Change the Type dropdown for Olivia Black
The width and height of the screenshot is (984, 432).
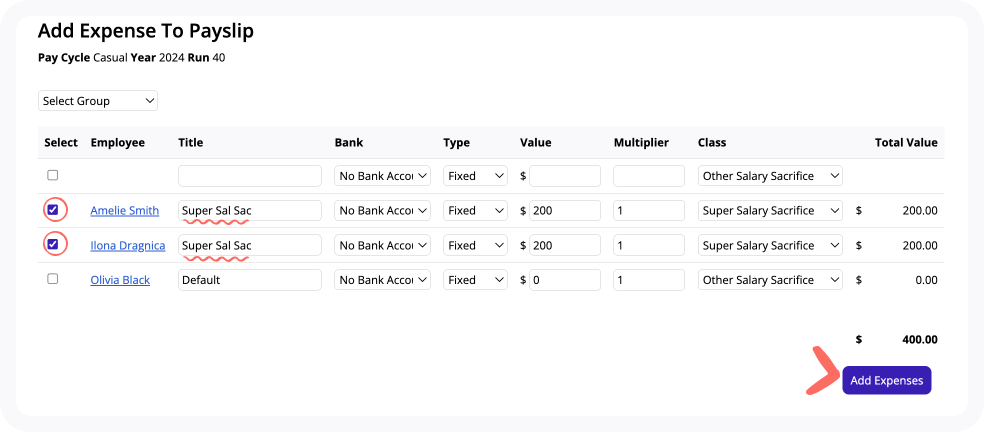pos(475,280)
